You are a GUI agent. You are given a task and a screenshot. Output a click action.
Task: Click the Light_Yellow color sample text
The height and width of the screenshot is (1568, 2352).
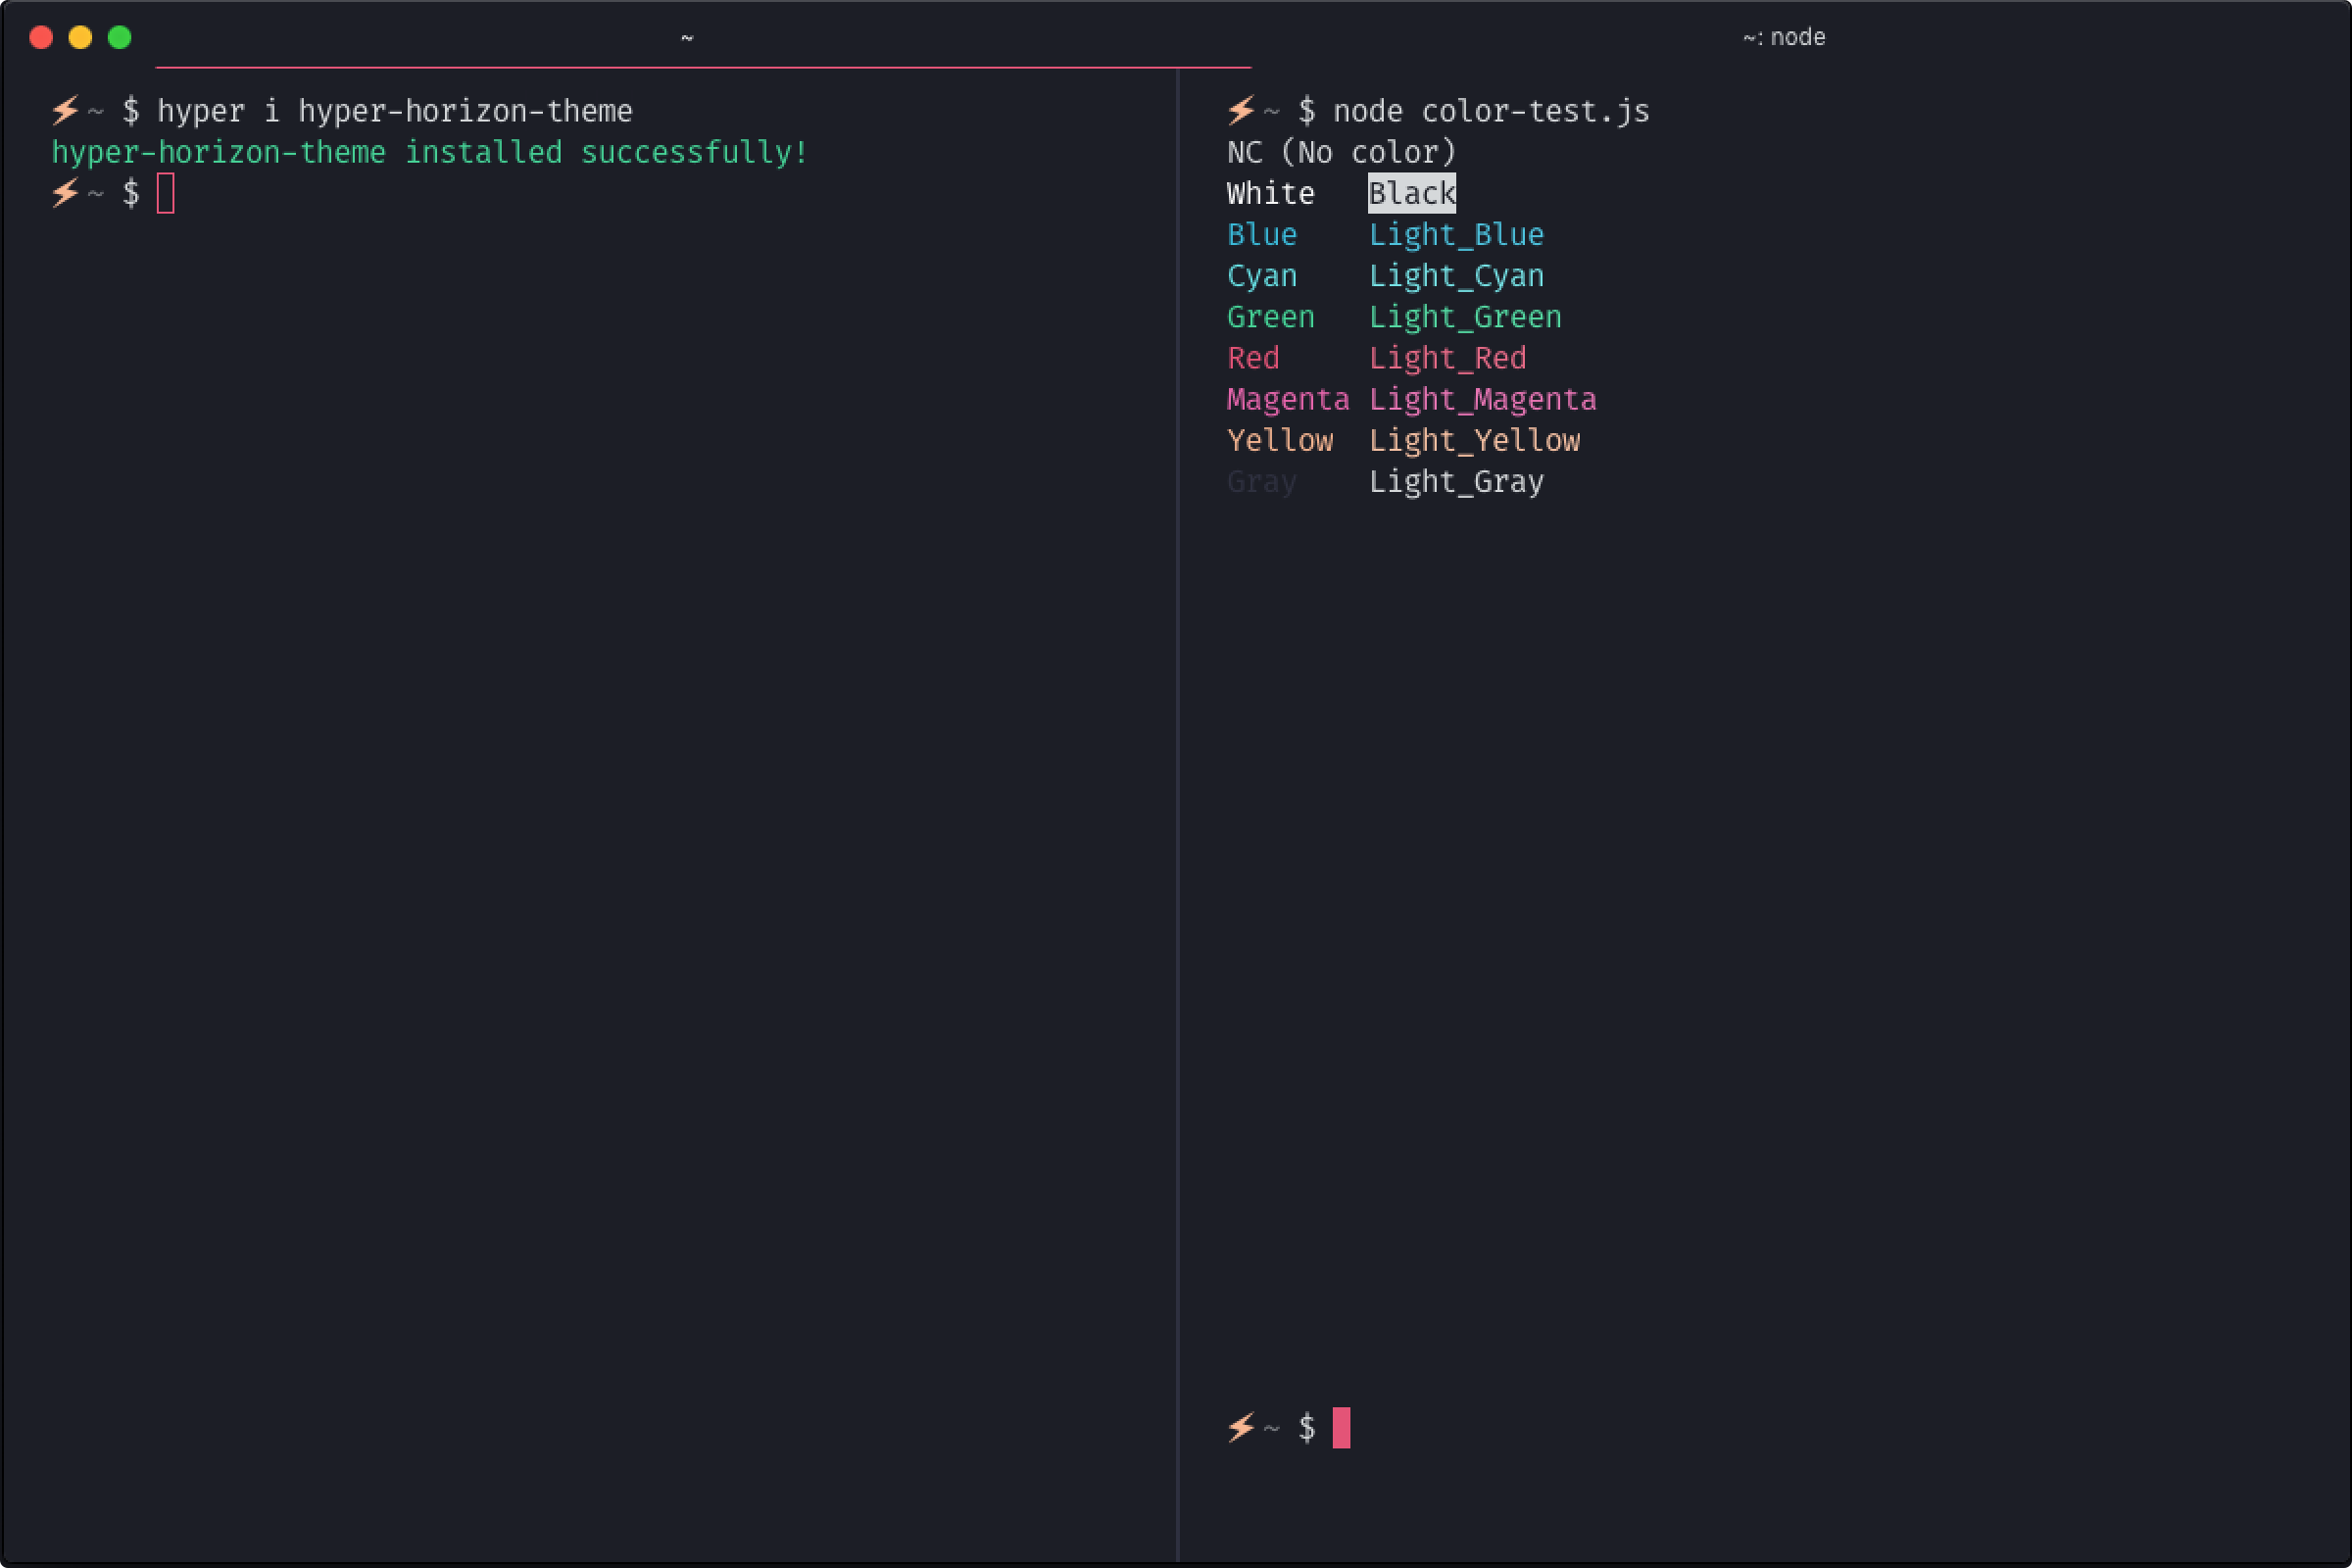[x=1474, y=440]
